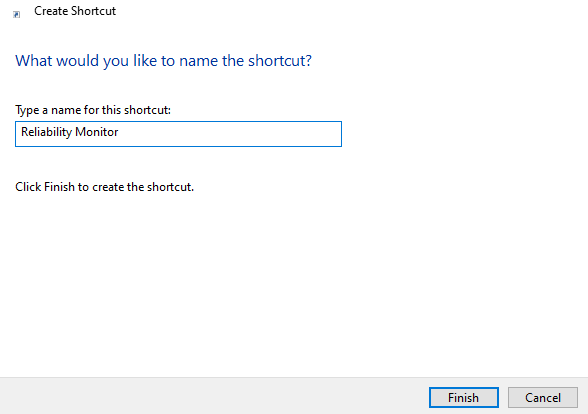The width and height of the screenshot is (588, 414).
Task: Click the 'Type a name for this shortcut:' label
Action: (93, 110)
